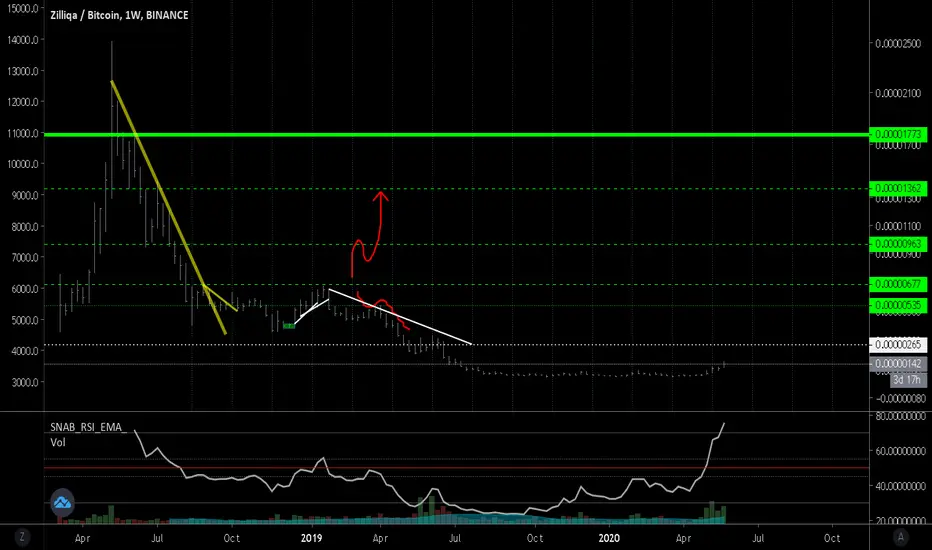932x550 pixels.
Task: Select the long yellow descending trendline
Action: pos(168,207)
